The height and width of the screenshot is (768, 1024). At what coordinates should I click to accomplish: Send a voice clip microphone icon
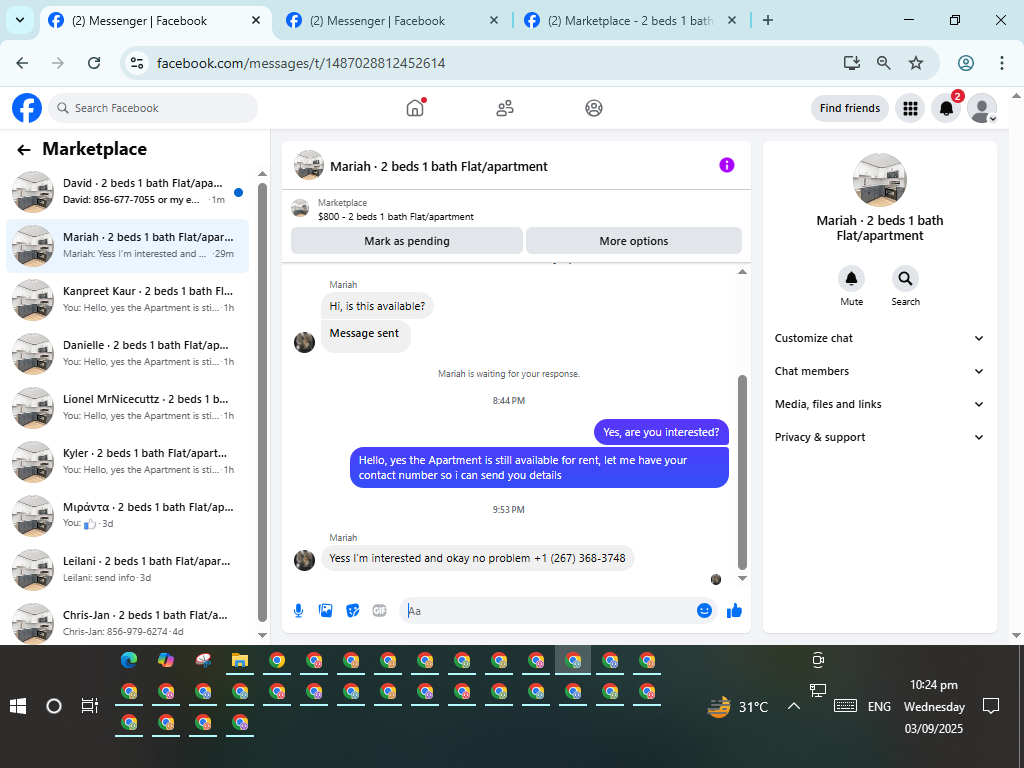point(298,611)
